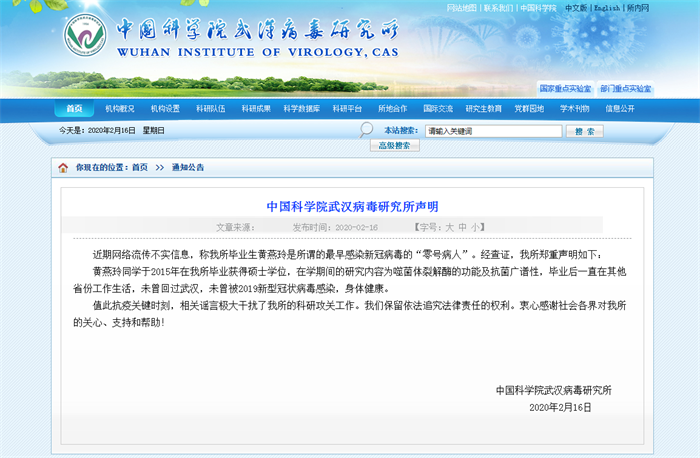
Task: Open the 首页 navigation tab
Action: tap(75, 108)
